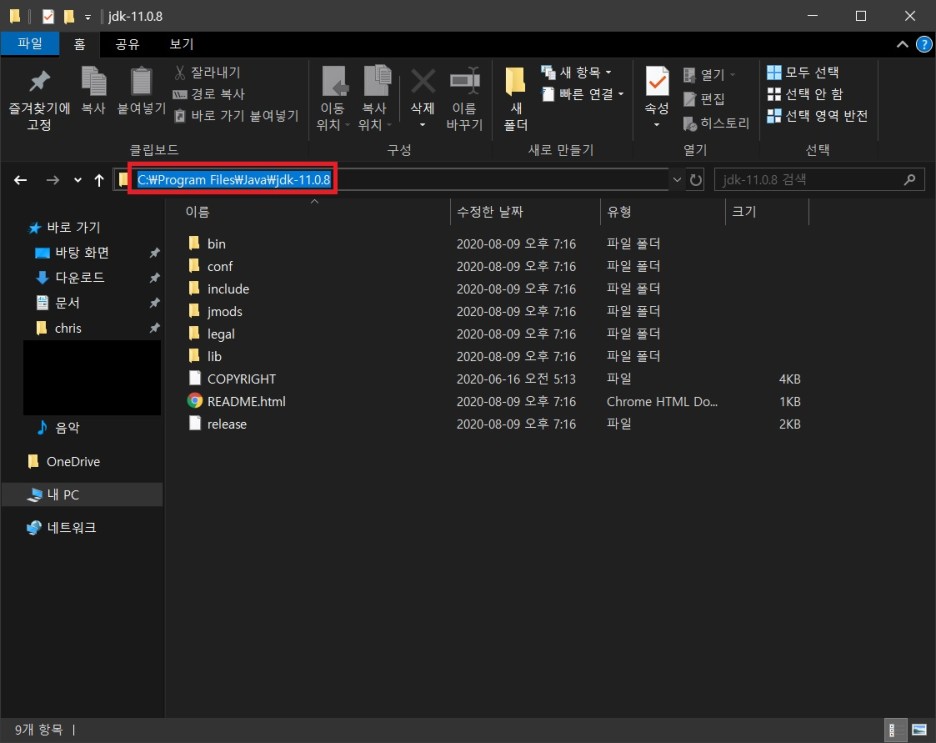
Task: Open the recent locations dropdown arrow
Action: (x=78, y=180)
